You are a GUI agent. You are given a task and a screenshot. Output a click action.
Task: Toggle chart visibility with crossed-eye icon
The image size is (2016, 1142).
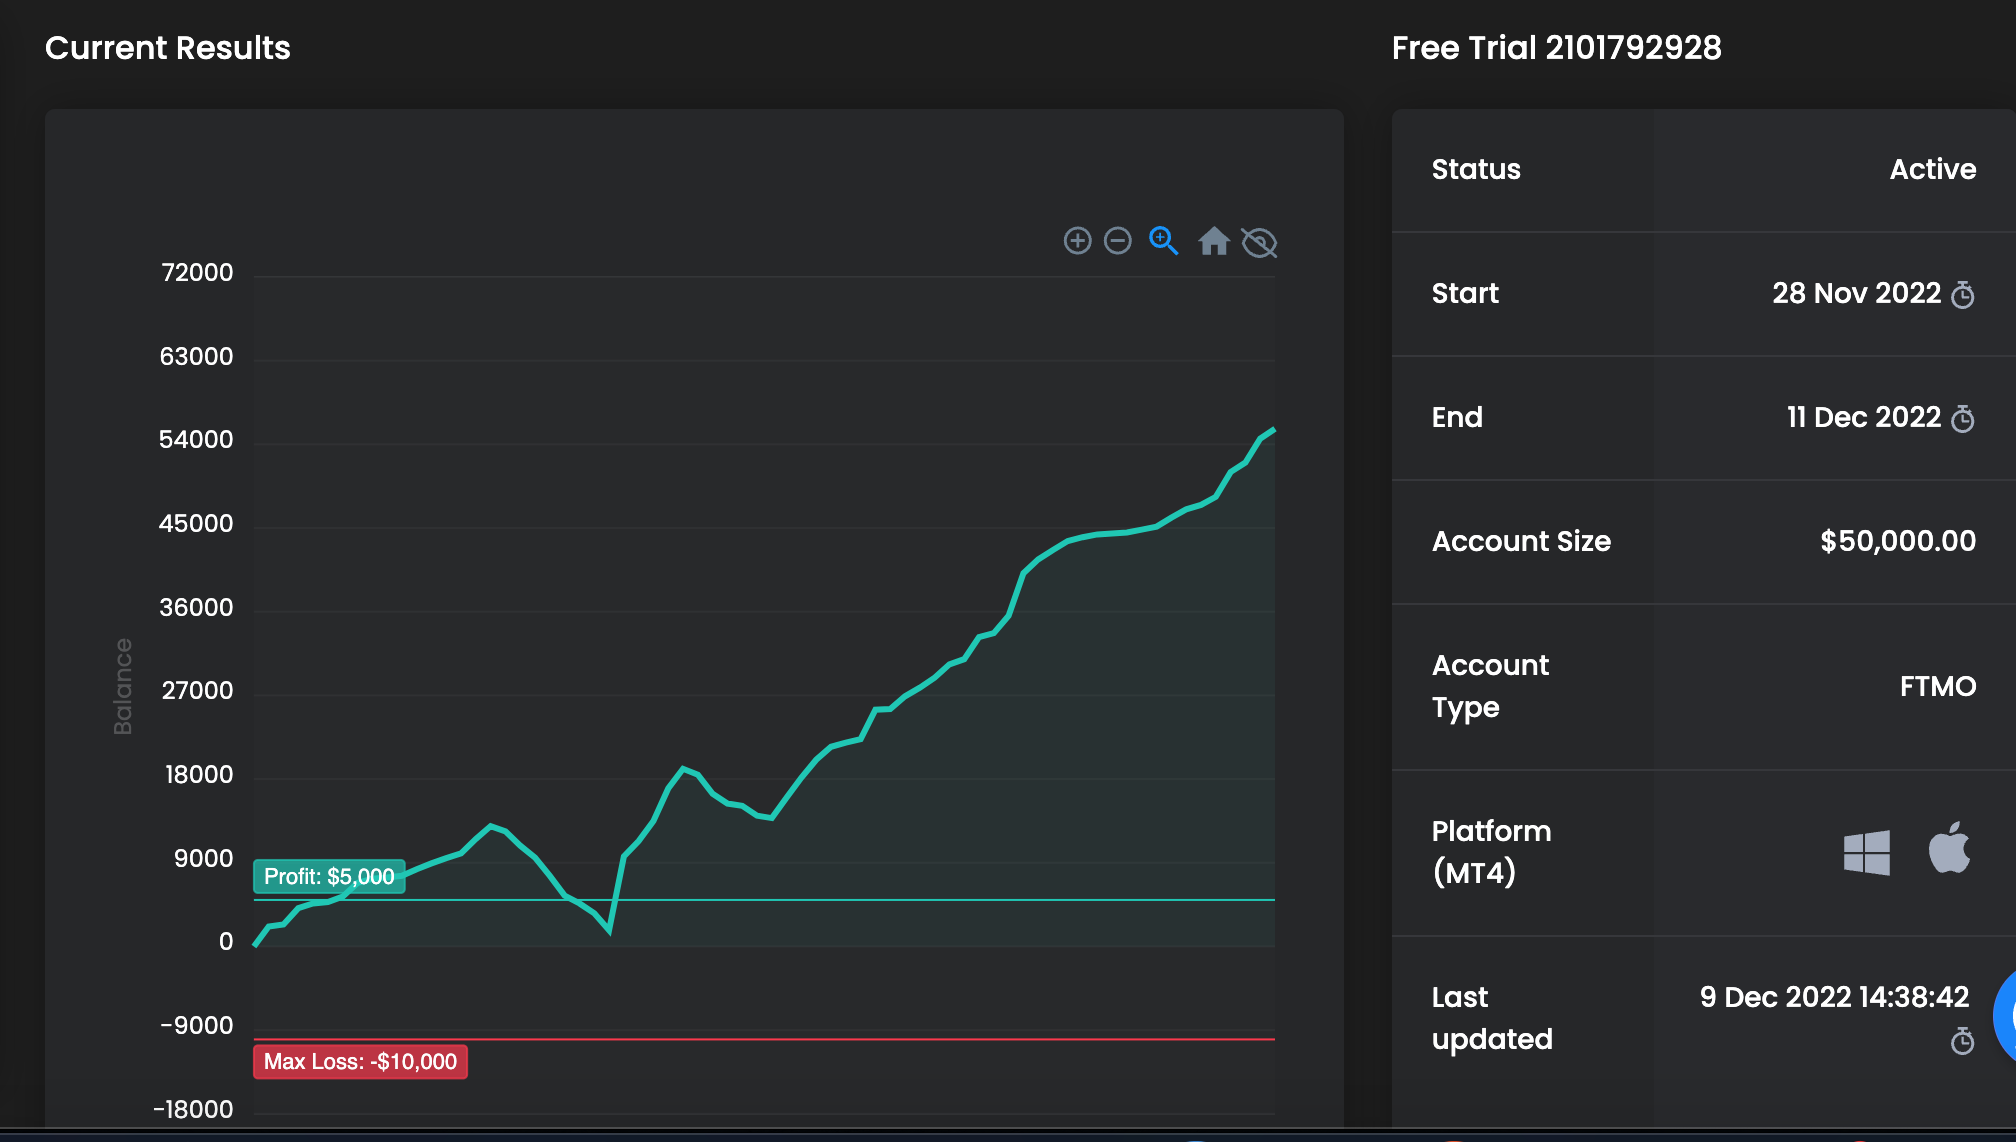point(1259,242)
